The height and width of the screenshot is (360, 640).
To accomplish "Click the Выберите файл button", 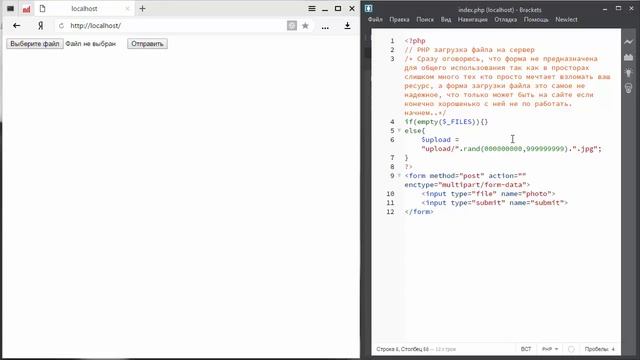I will [x=35, y=44].
